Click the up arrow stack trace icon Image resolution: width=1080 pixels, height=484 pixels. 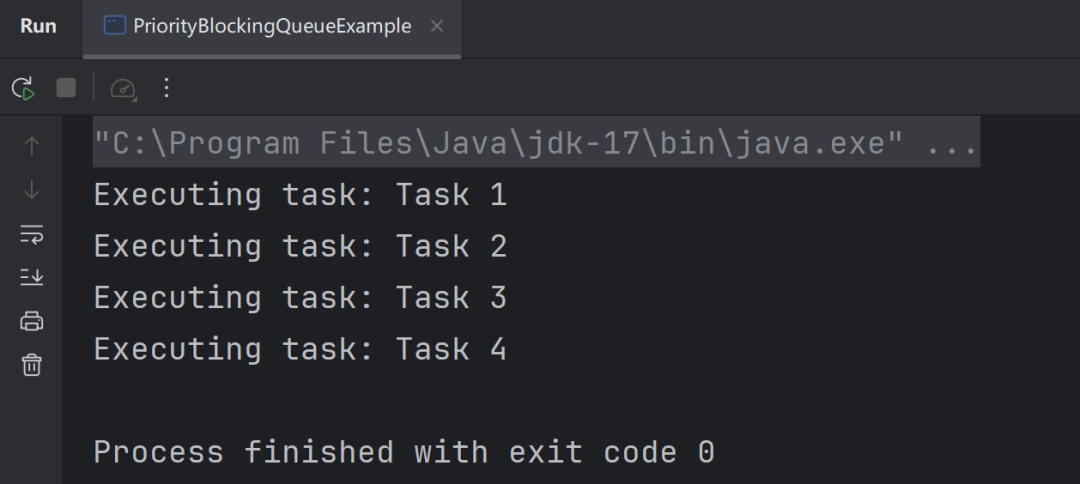(x=32, y=145)
